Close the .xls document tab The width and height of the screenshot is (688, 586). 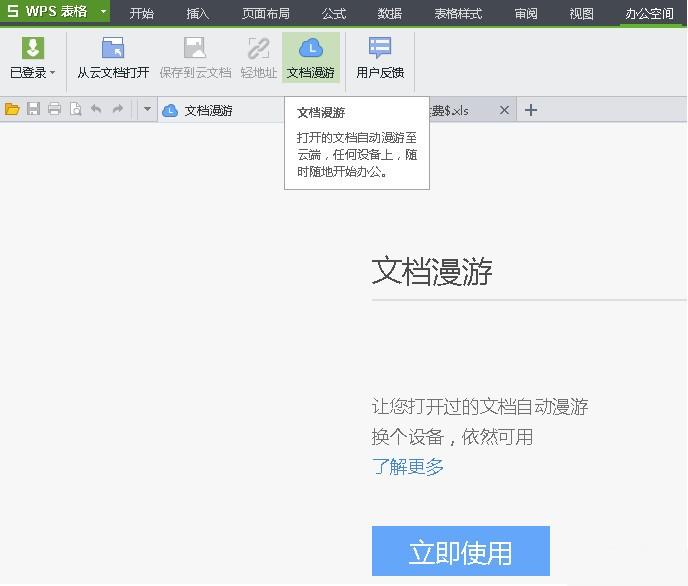504,110
